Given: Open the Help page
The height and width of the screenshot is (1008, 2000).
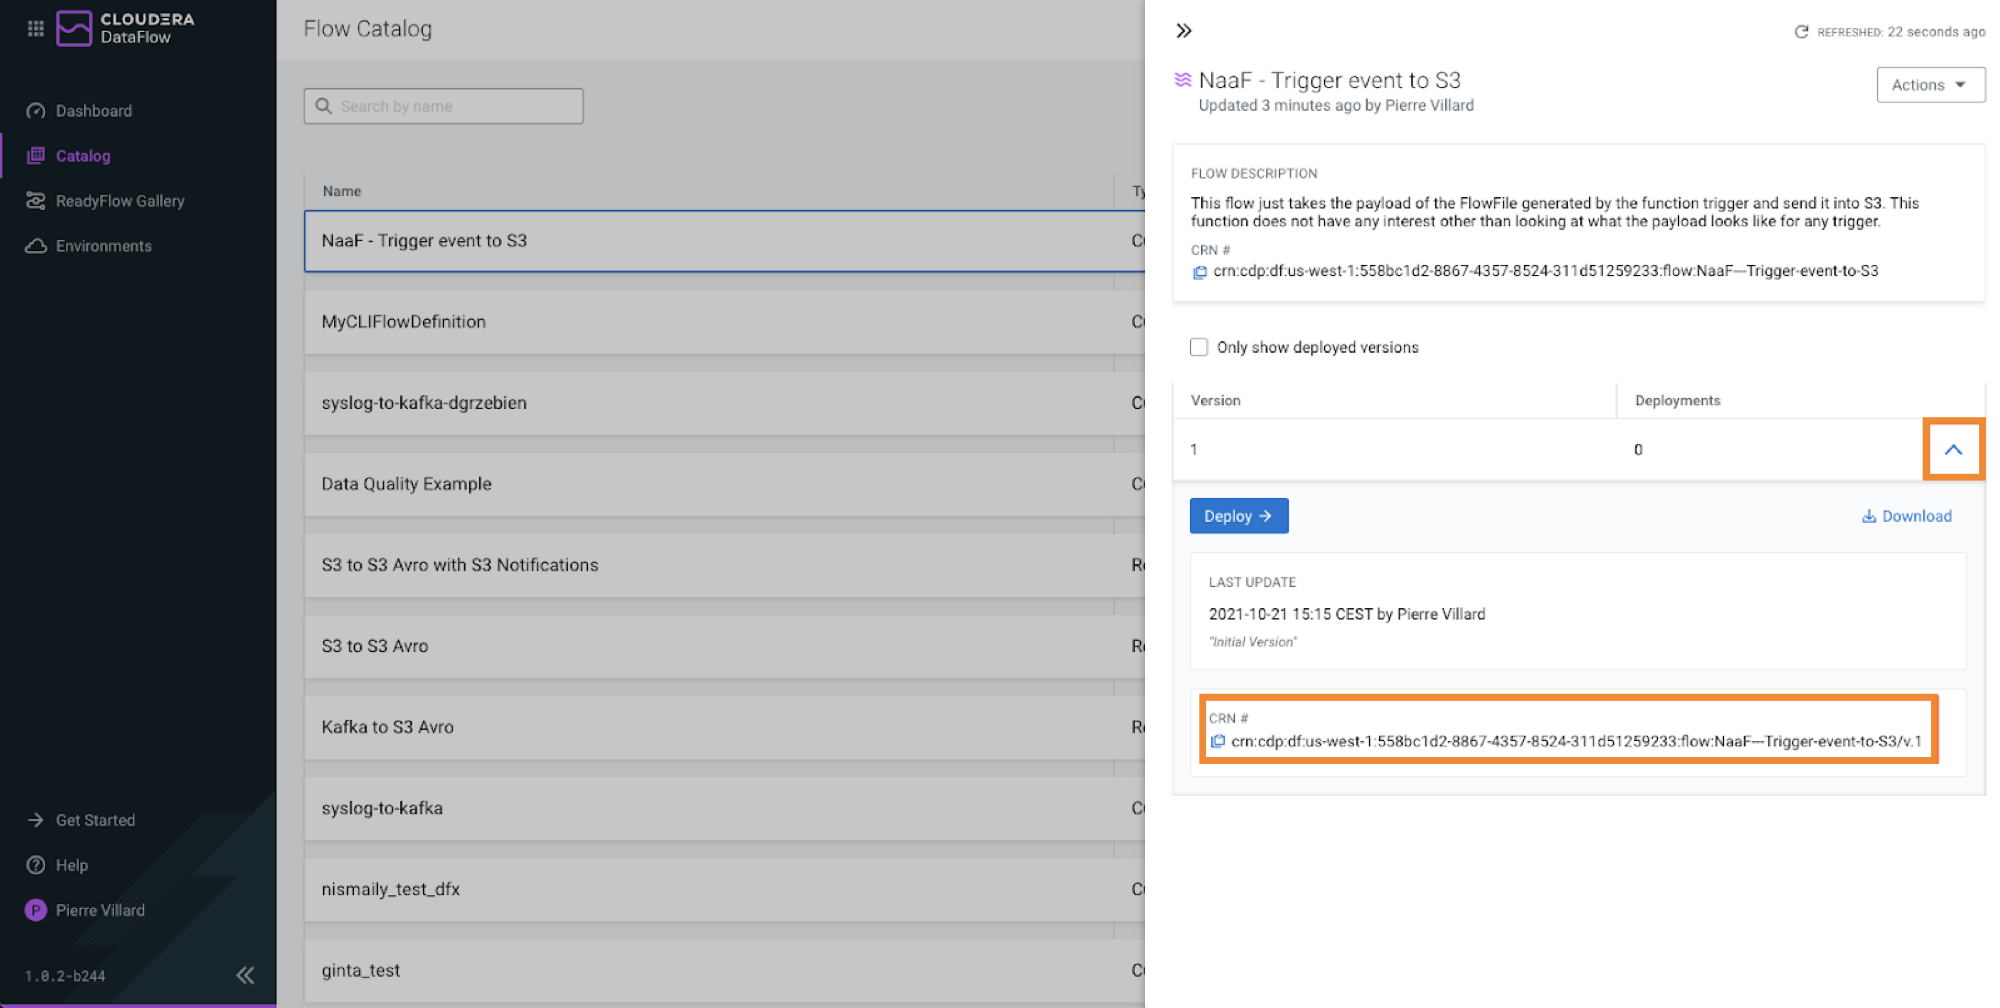Looking at the screenshot, I should 71,865.
